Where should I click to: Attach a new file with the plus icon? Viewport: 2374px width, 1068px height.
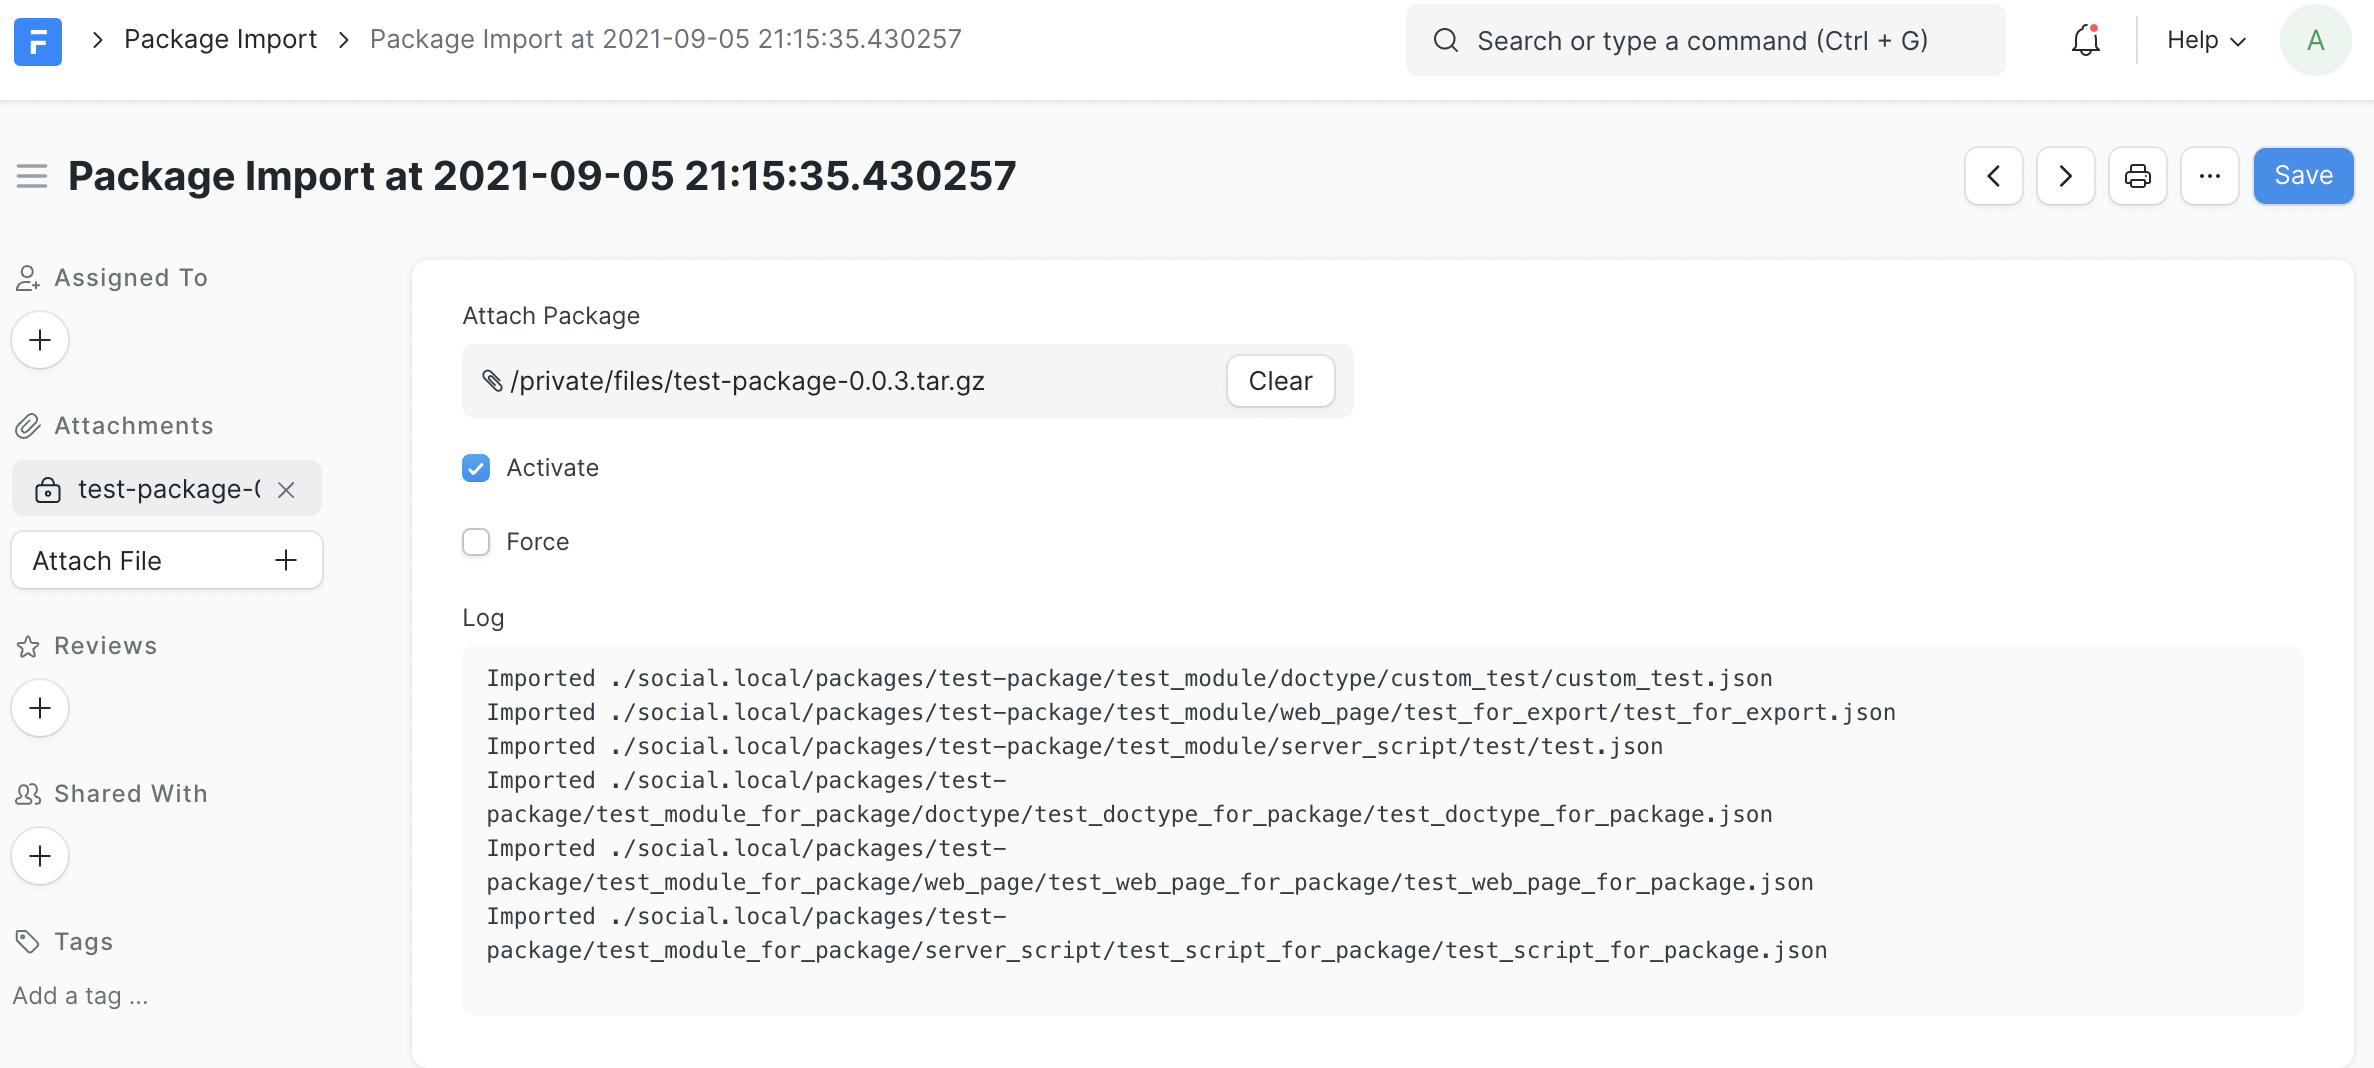285,560
